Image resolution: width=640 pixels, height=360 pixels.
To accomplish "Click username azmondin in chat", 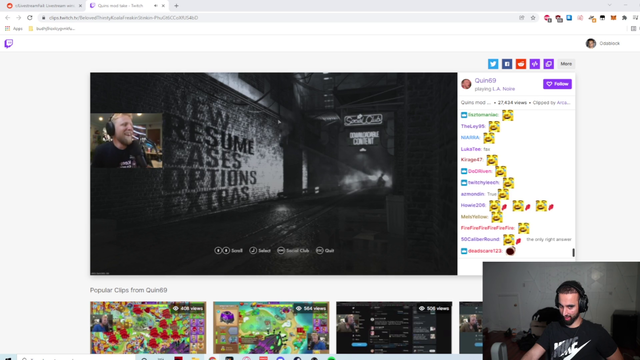I will pos(473,194).
